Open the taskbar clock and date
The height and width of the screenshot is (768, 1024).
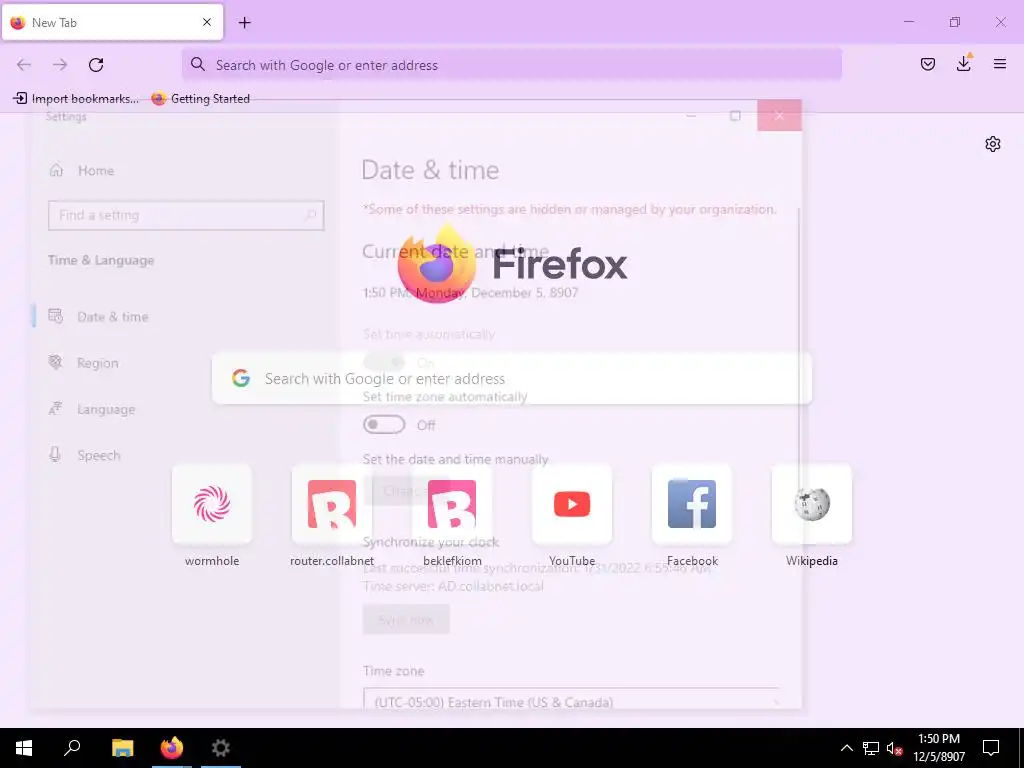[939, 748]
